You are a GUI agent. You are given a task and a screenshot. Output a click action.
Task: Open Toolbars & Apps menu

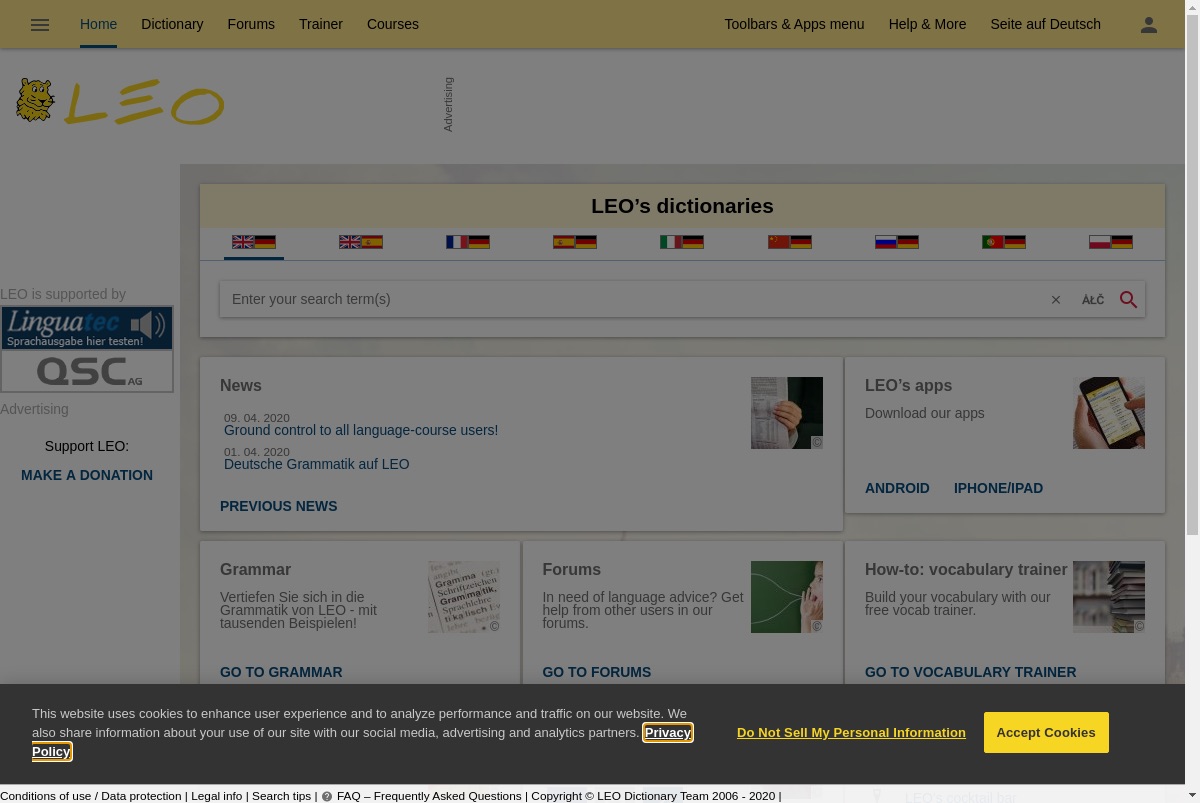pyautogui.click(x=794, y=24)
